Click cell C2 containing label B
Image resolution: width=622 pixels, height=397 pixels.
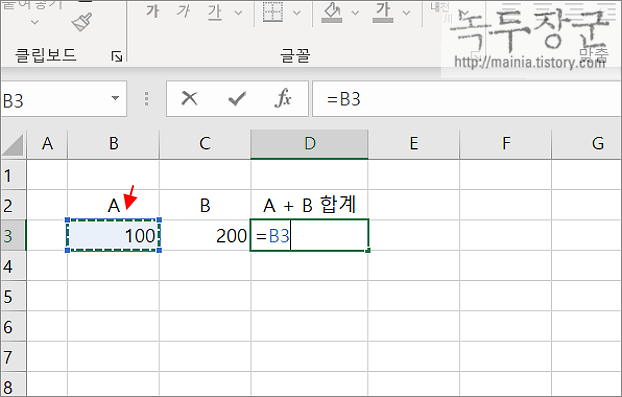pos(205,205)
